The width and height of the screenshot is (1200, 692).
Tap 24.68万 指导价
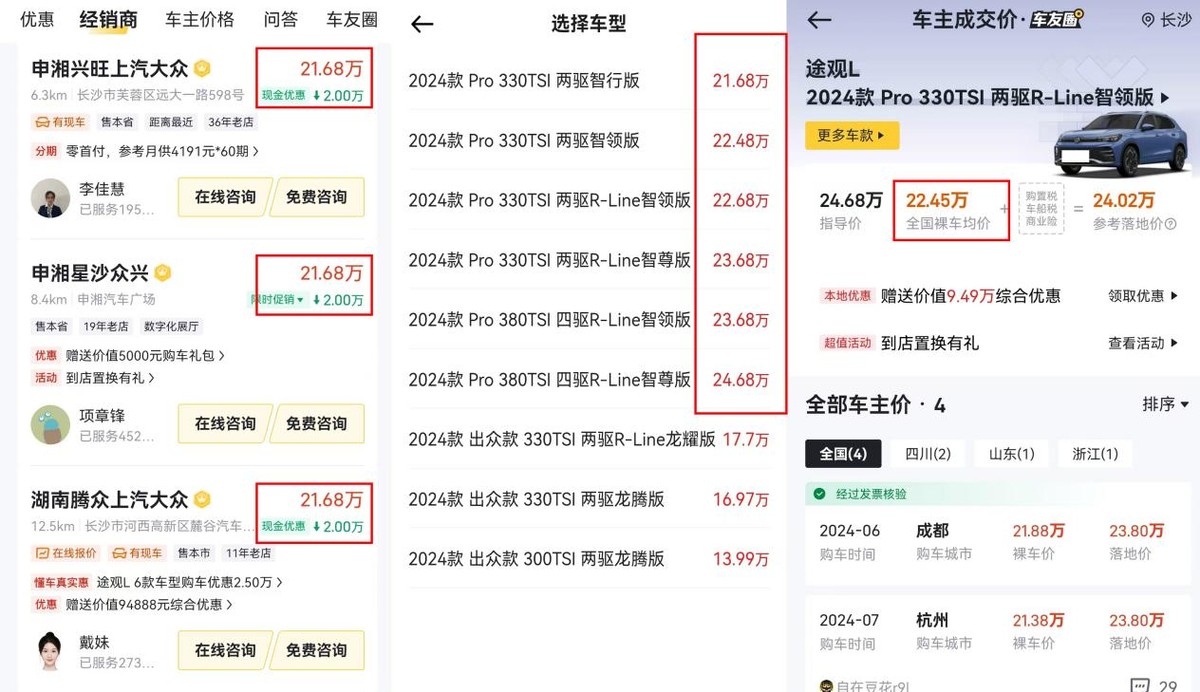pos(850,210)
